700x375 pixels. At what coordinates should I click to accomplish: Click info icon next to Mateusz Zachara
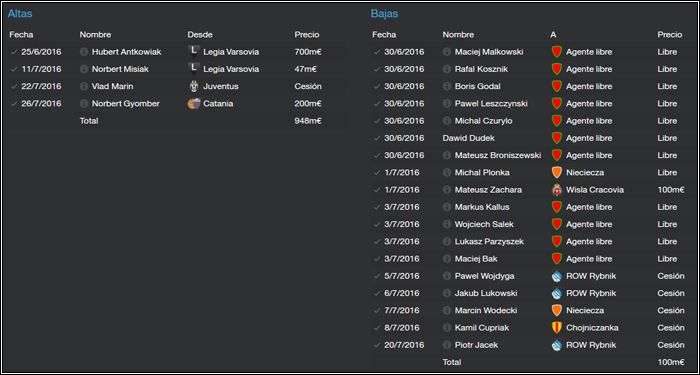click(x=446, y=190)
